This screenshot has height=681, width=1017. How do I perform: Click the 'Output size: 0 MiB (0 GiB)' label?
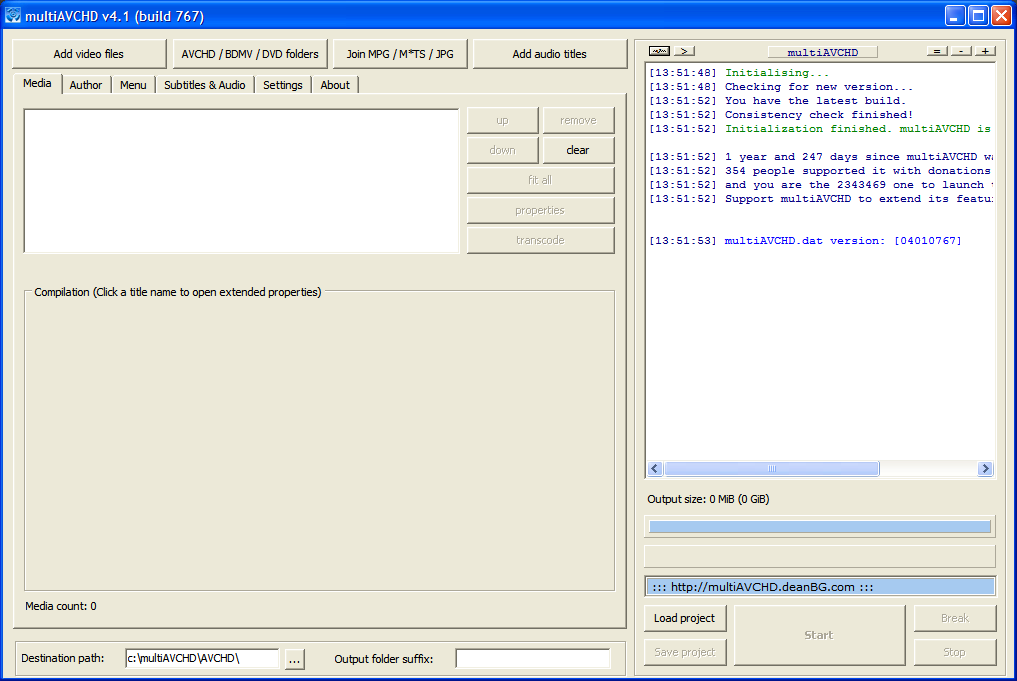pos(708,499)
